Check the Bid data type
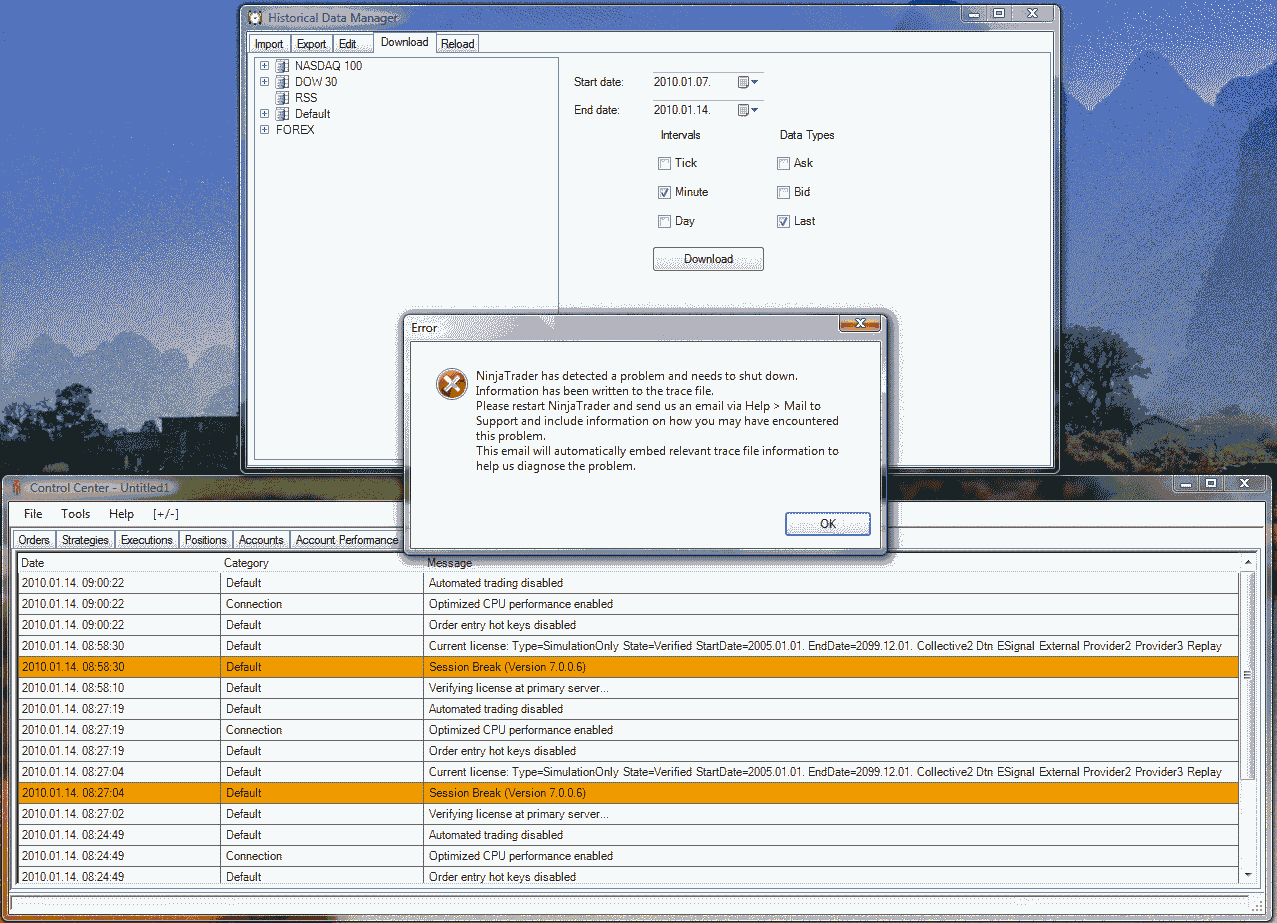Image resolution: width=1277 pixels, height=923 pixels. [x=784, y=192]
